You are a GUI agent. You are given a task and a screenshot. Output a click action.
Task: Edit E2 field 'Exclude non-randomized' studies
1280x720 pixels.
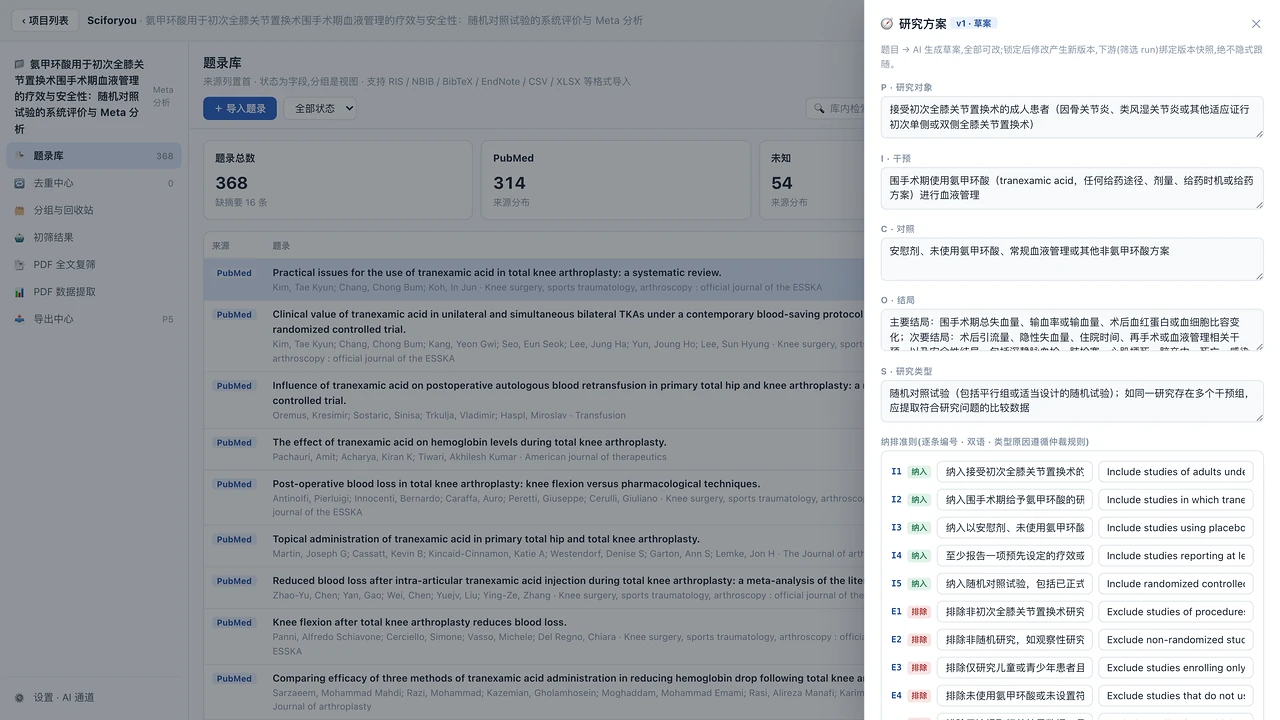click(1175, 640)
